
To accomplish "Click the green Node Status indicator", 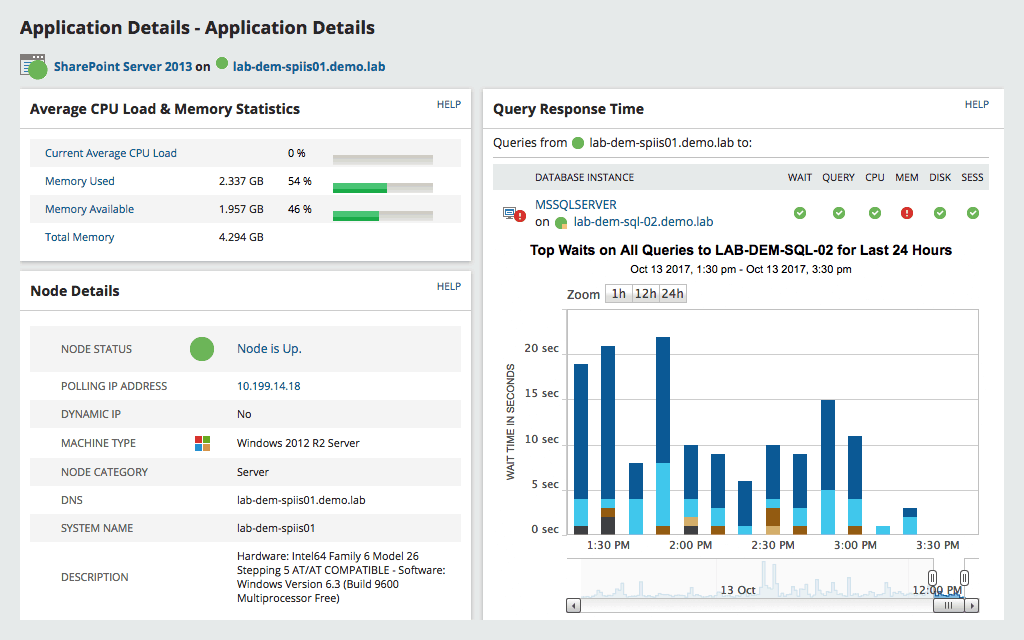I will pyautogui.click(x=202, y=349).
